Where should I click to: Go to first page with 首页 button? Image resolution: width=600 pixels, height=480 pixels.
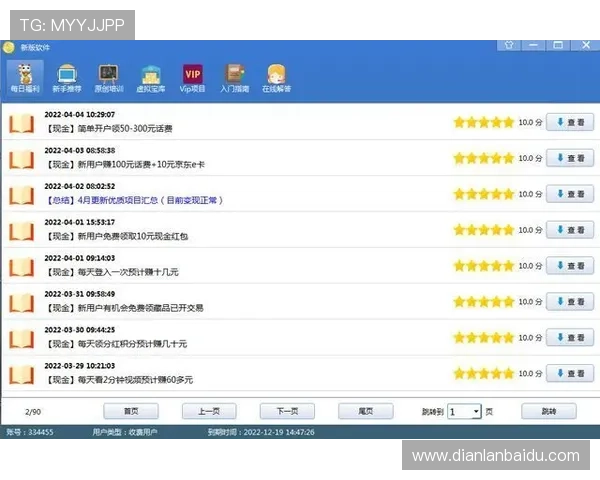(131, 411)
